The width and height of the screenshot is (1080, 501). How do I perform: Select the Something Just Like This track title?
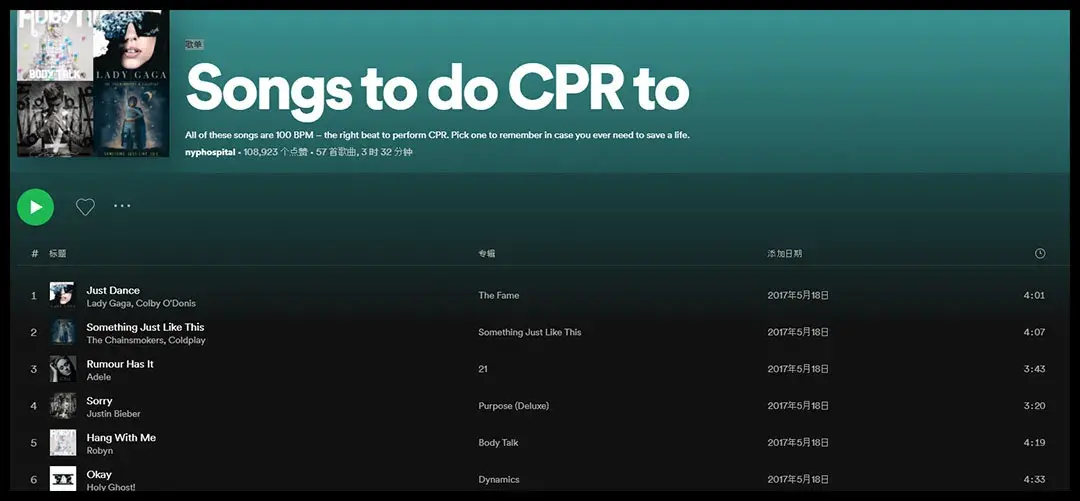145,327
